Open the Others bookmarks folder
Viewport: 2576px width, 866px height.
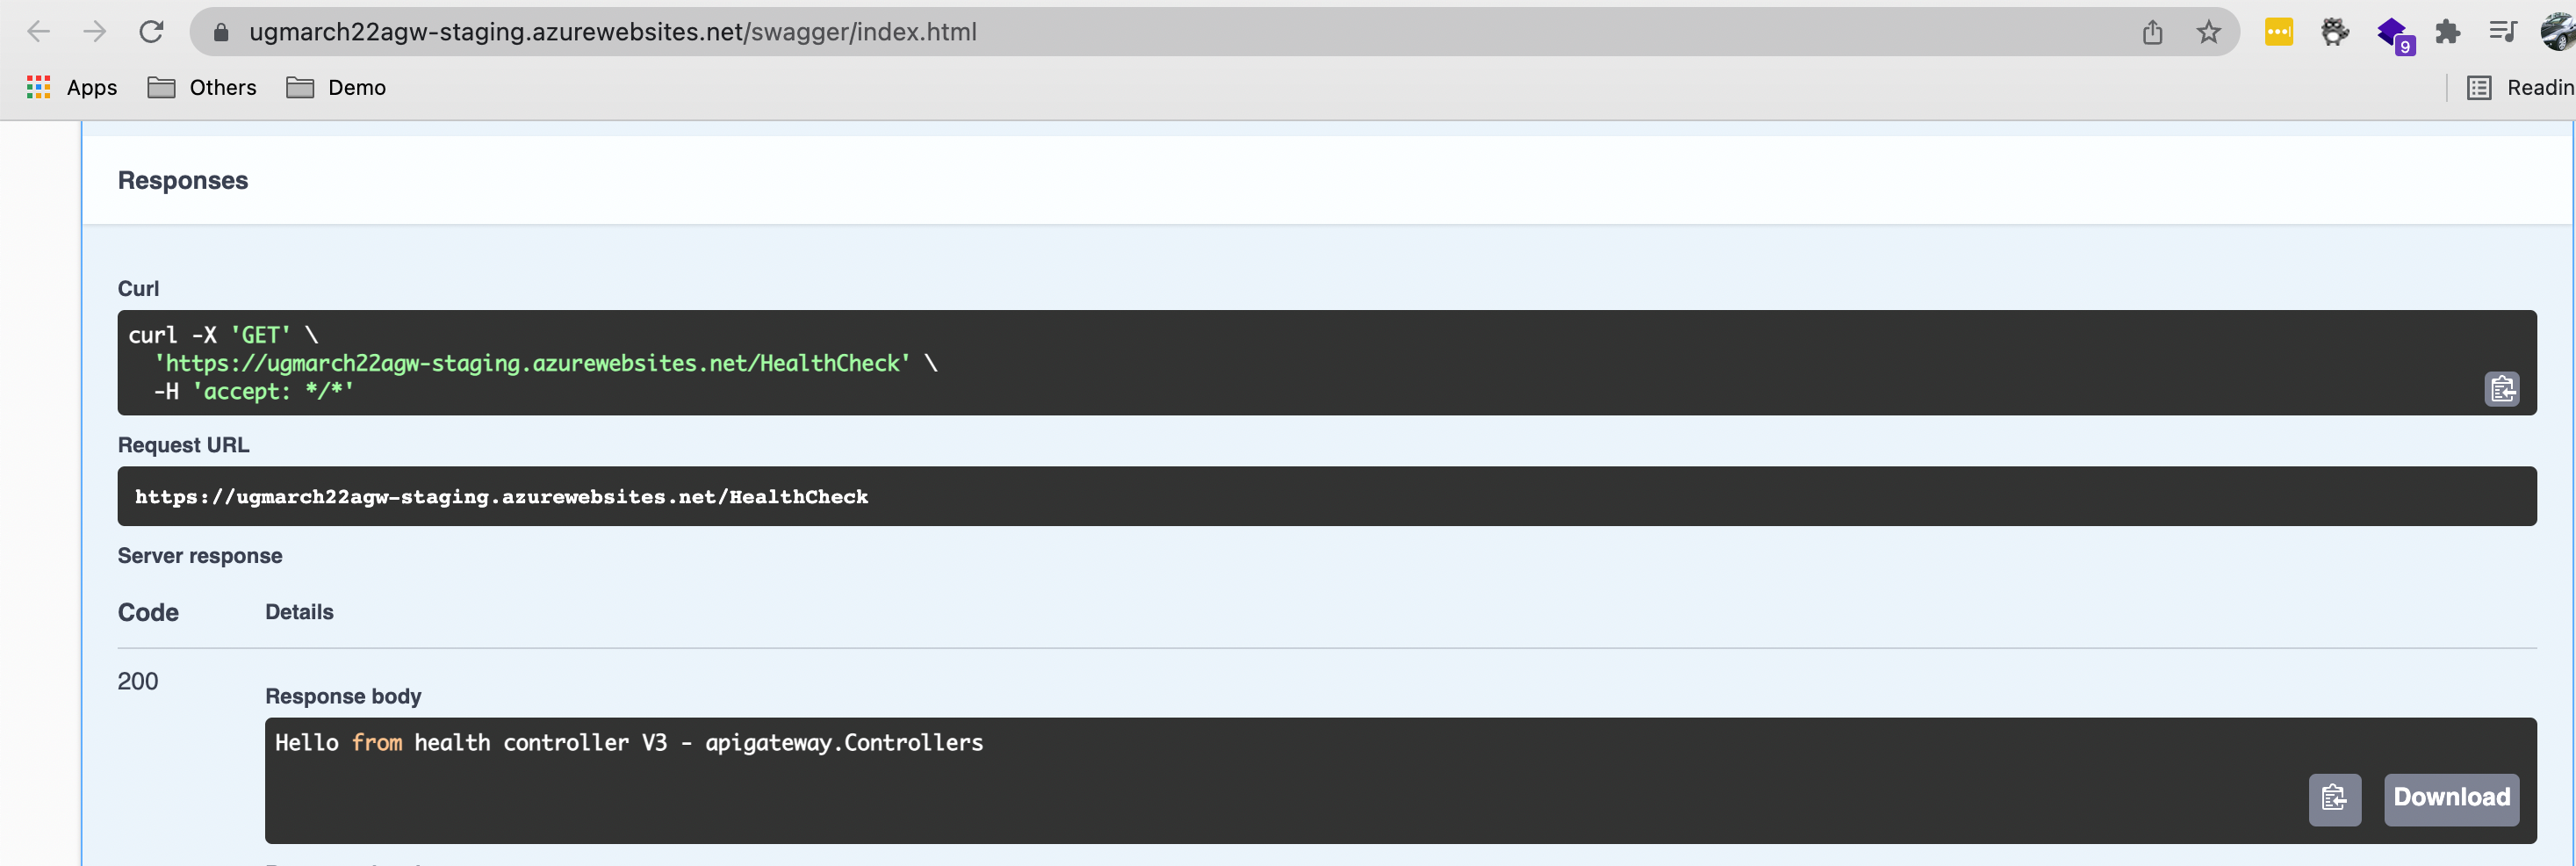pyautogui.click(x=202, y=88)
